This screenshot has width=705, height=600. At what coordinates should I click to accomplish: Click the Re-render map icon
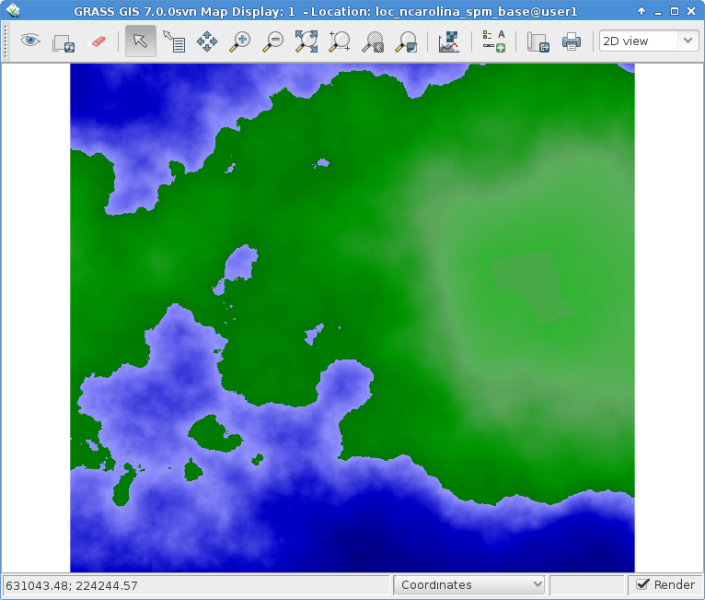click(x=64, y=41)
